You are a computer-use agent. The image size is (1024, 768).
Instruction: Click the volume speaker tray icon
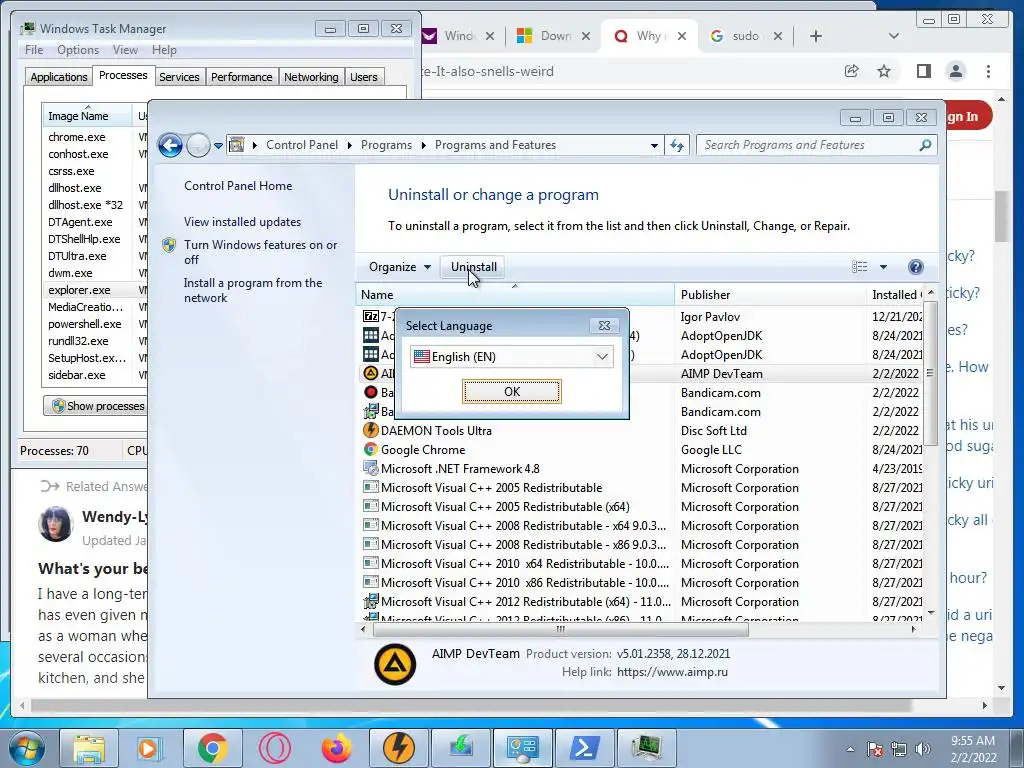(922, 749)
